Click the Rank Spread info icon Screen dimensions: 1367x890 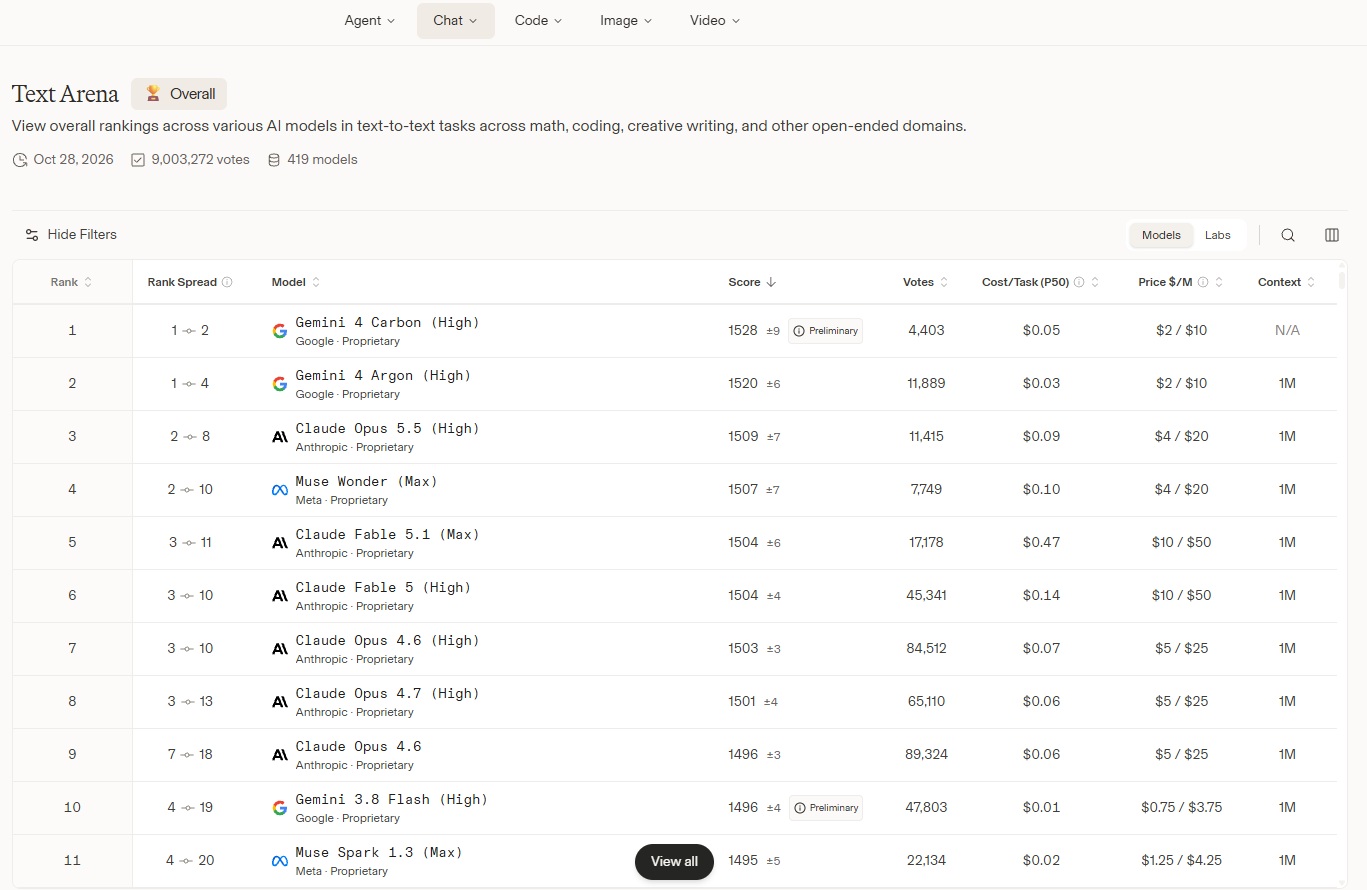pos(227,282)
